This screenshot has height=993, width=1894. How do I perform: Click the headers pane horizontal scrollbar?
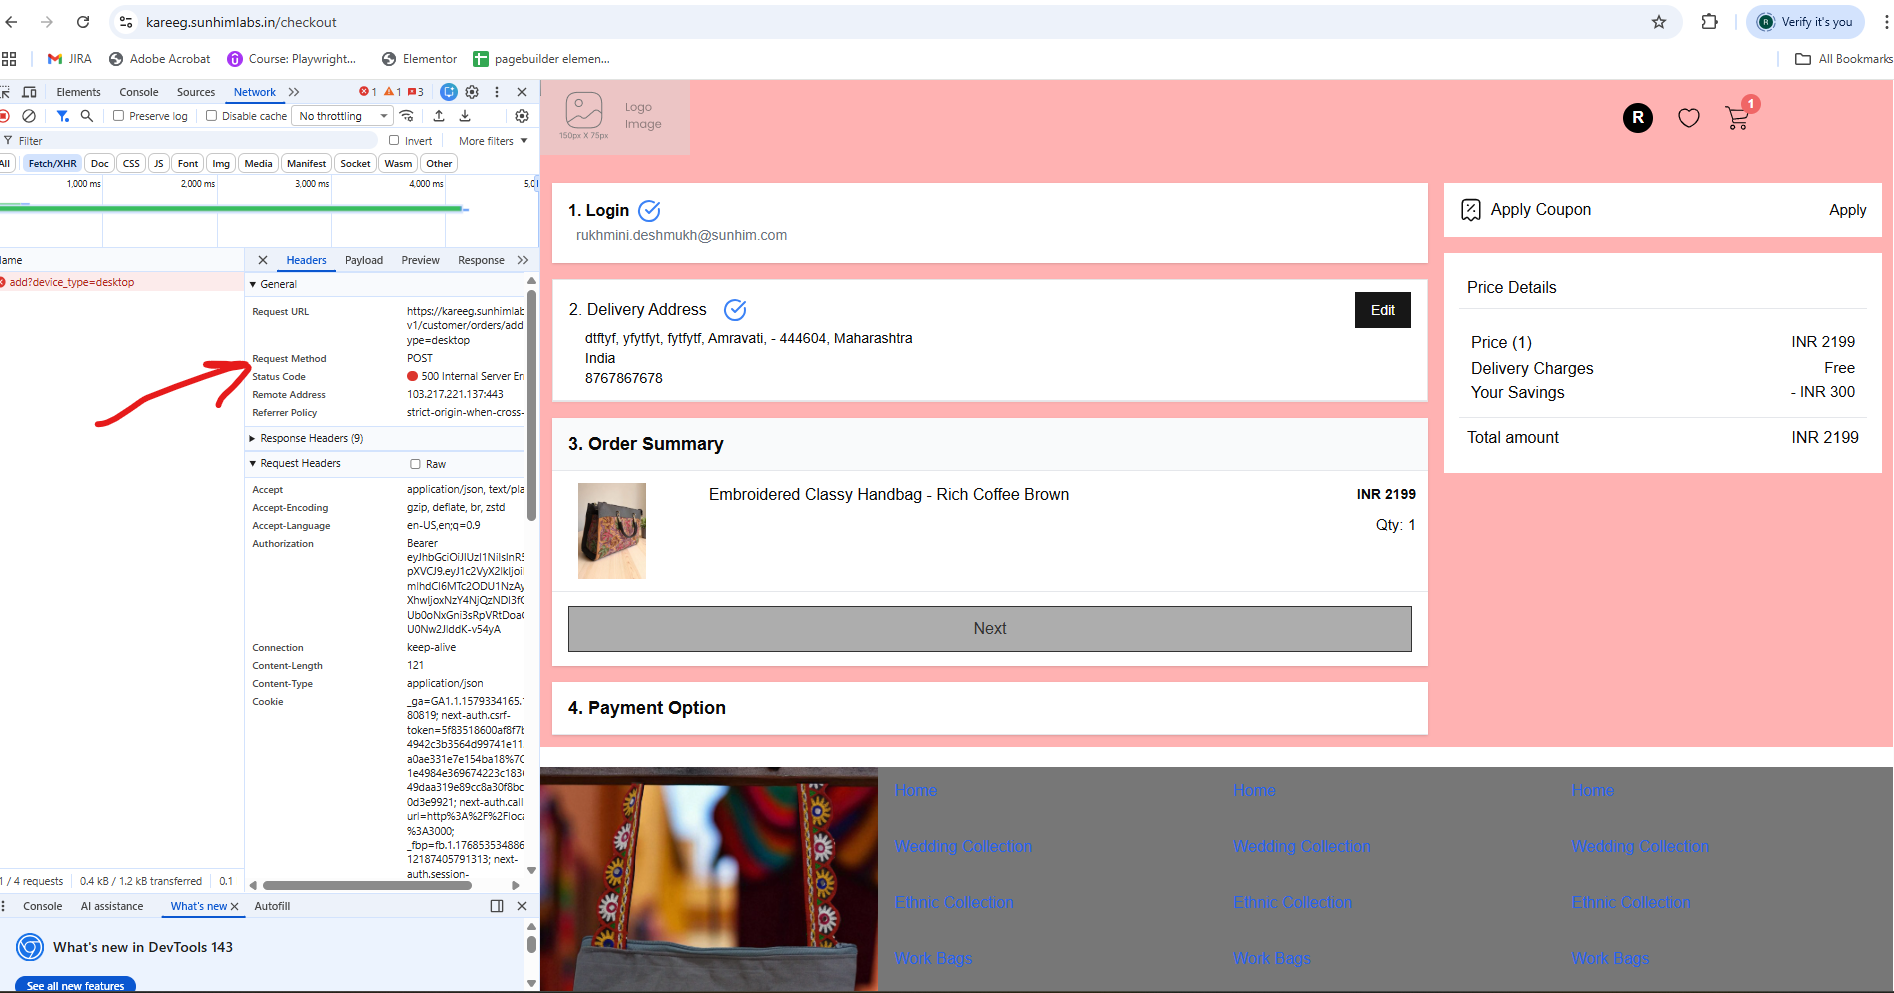[368, 885]
